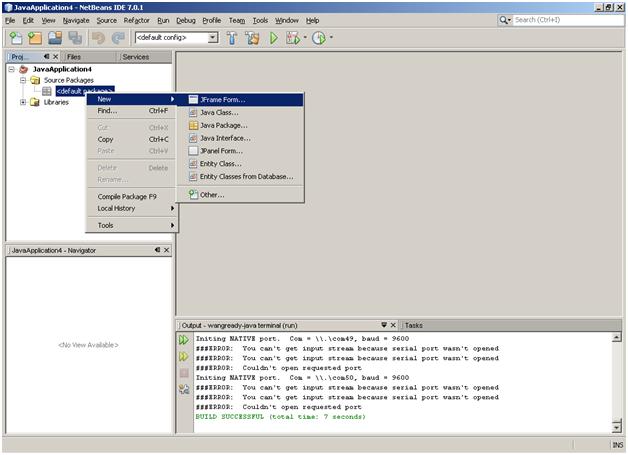Click the Debug Main Project icon
This screenshot has height=455, width=628.
(x=293, y=38)
